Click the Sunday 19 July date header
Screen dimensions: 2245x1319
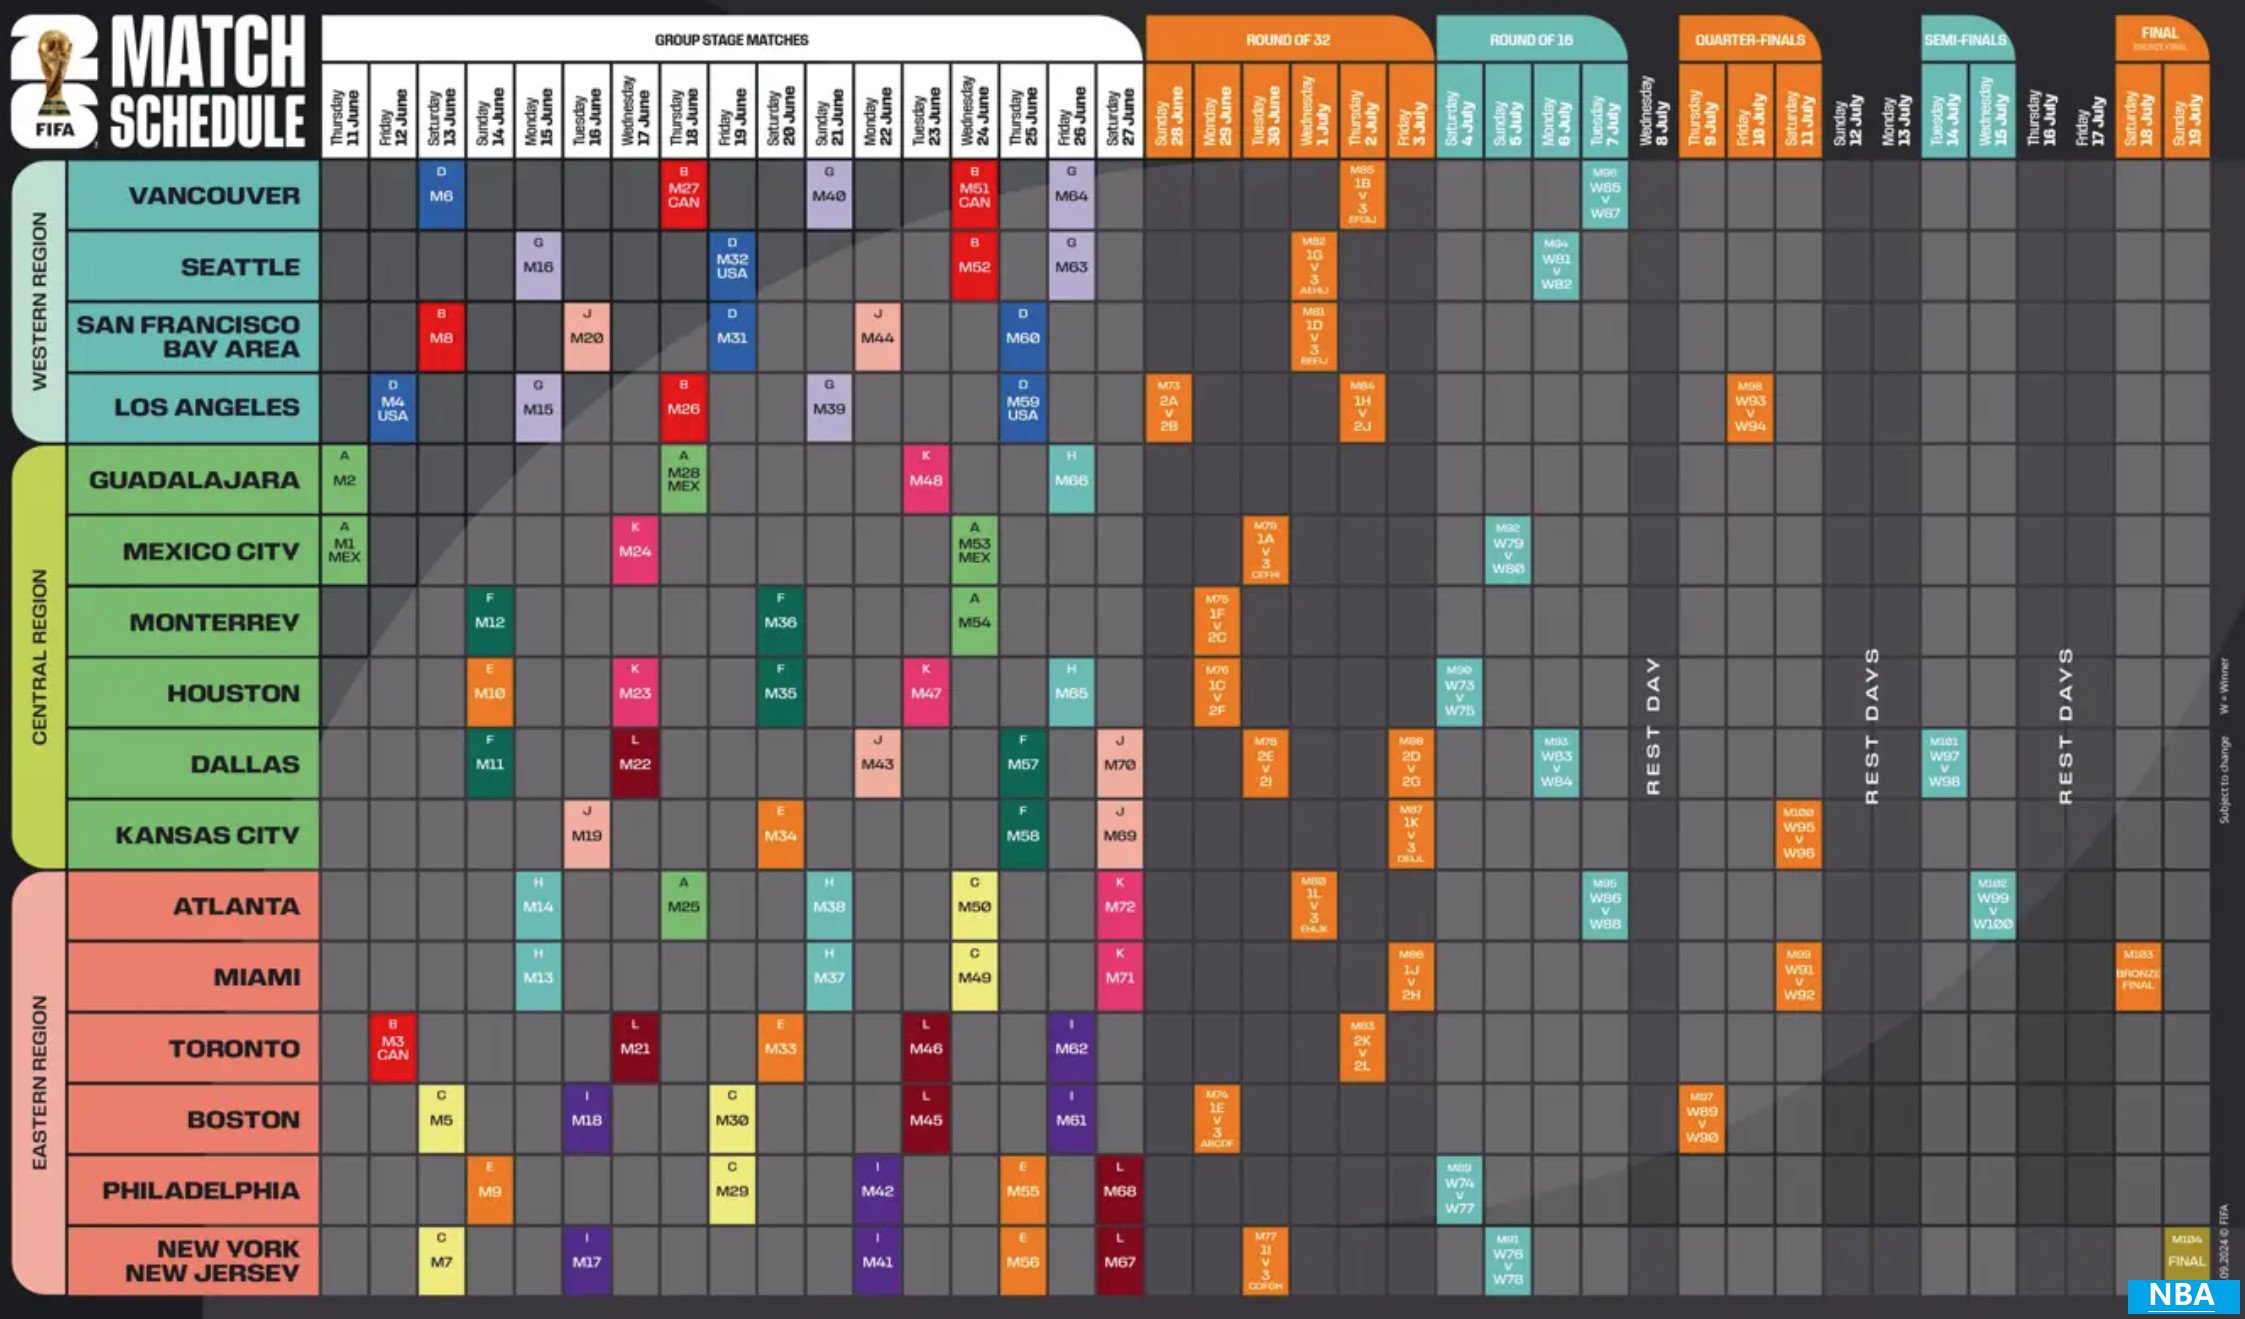click(2186, 112)
